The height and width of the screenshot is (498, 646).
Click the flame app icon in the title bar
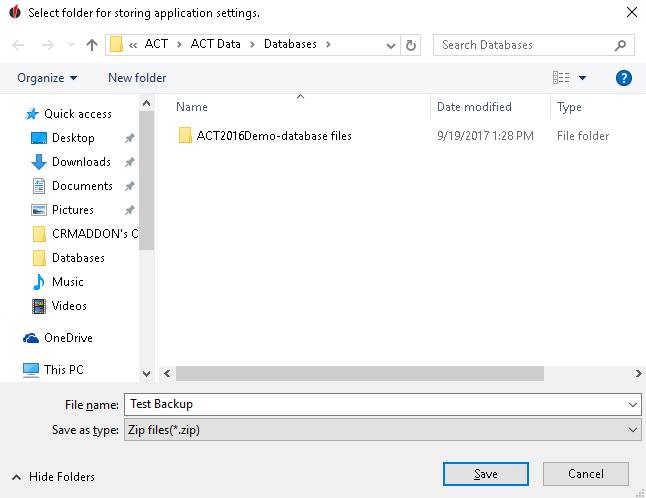[x=15, y=12]
